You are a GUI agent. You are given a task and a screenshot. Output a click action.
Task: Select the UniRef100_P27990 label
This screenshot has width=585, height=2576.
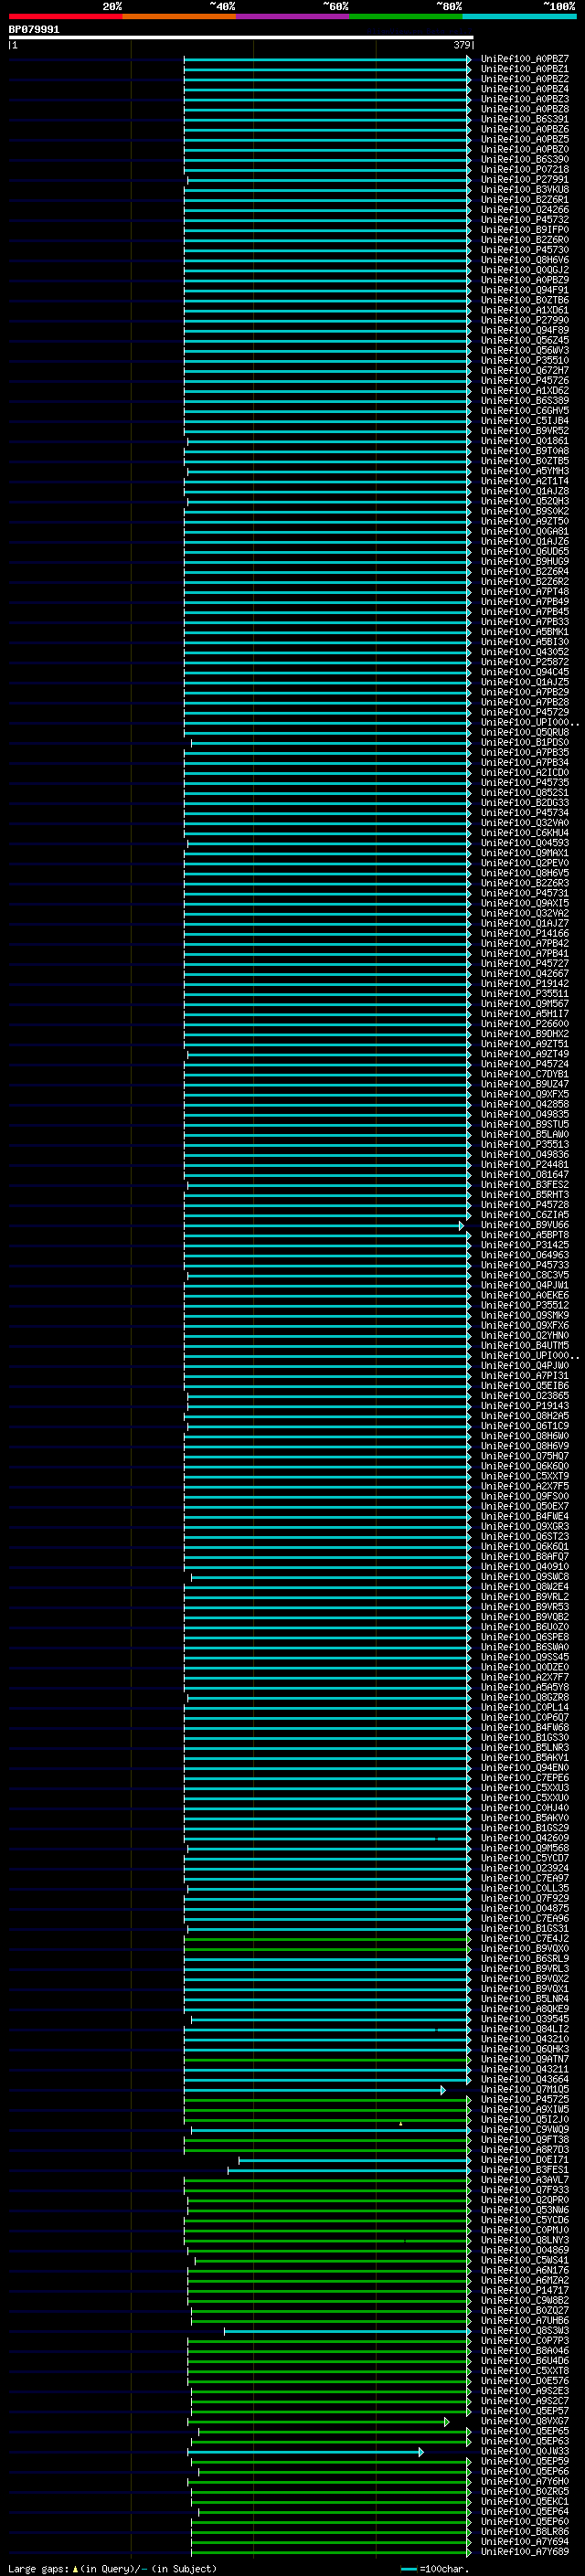pos(524,320)
